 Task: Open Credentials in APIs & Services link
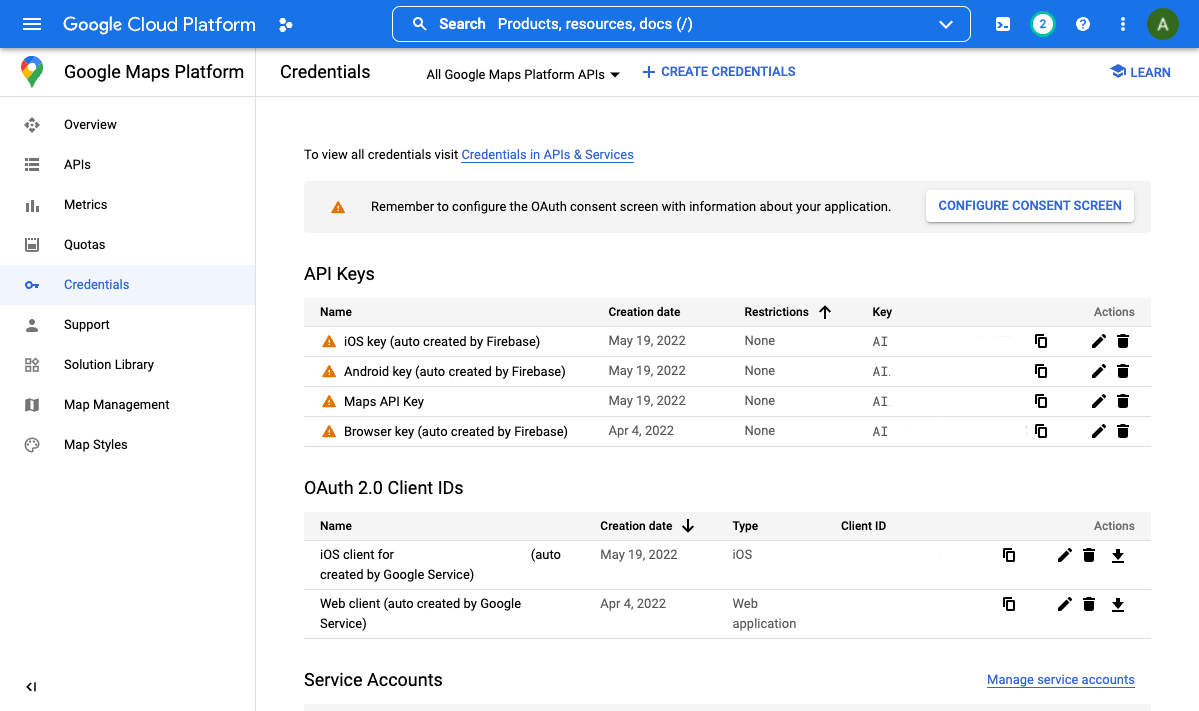click(x=548, y=154)
